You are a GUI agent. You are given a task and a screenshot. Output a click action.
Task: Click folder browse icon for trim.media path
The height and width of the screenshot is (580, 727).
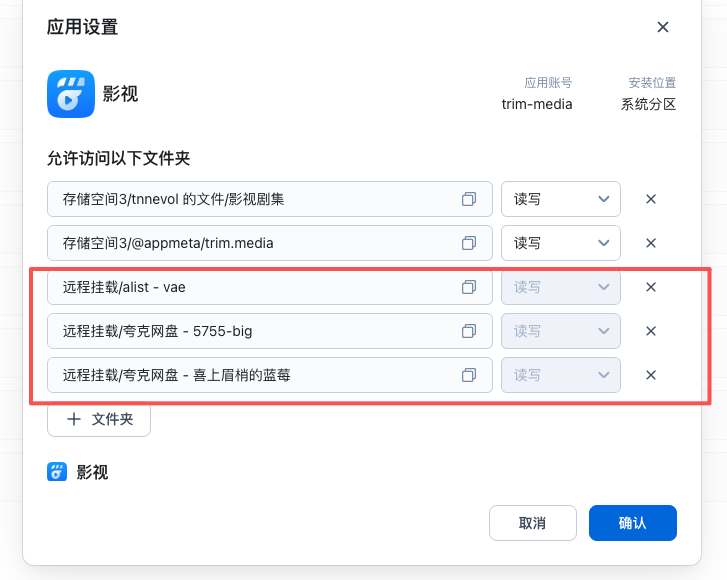468,243
